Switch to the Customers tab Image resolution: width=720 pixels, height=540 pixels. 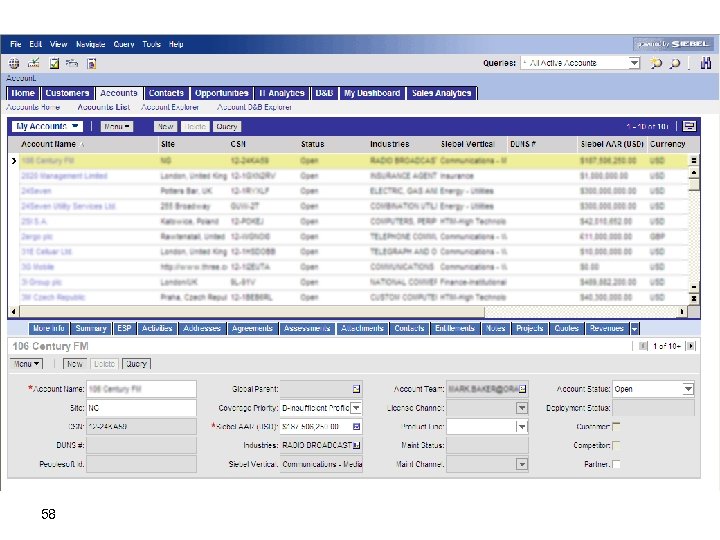pyautogui.click(x=67, y=93)
